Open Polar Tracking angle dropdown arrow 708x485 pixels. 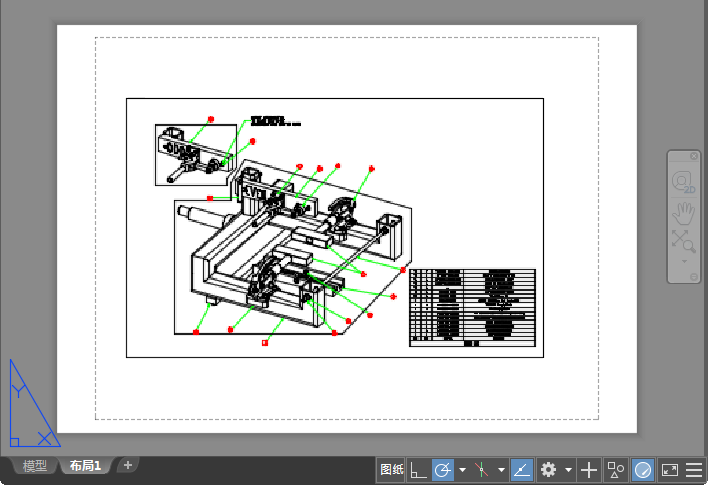click(x=462, y=470)
